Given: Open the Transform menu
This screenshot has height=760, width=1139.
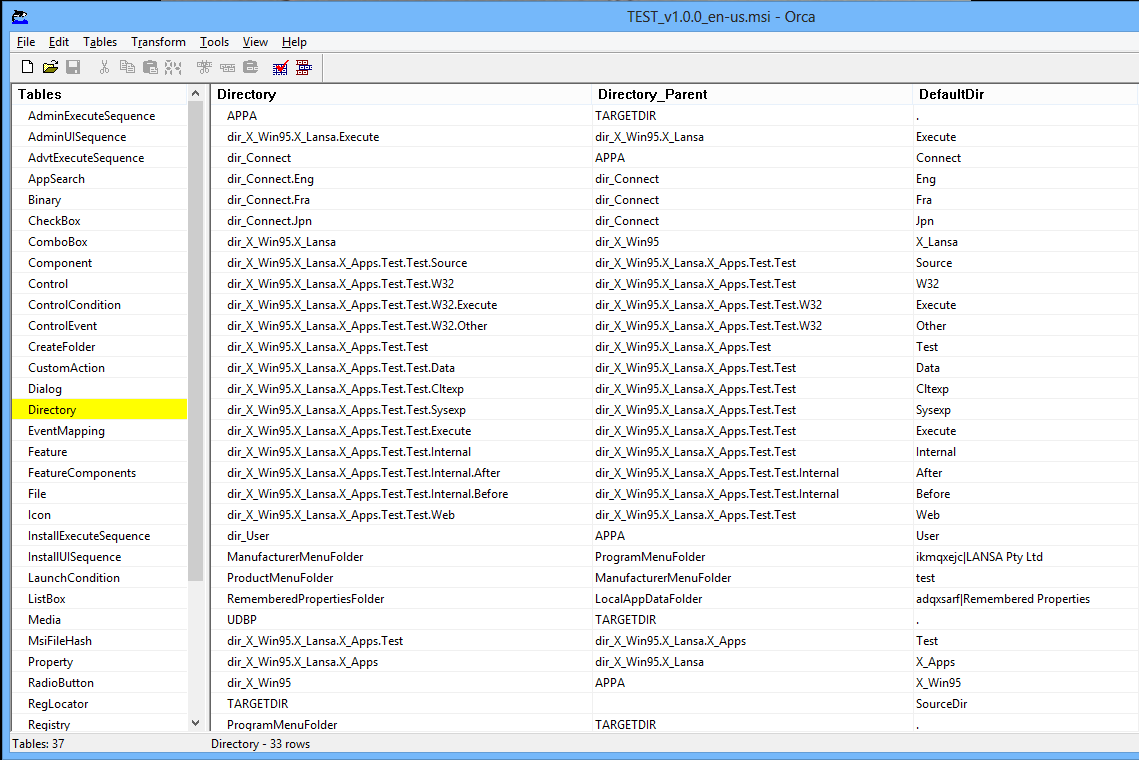Looking at the screenshot, I should pos(158,42).
